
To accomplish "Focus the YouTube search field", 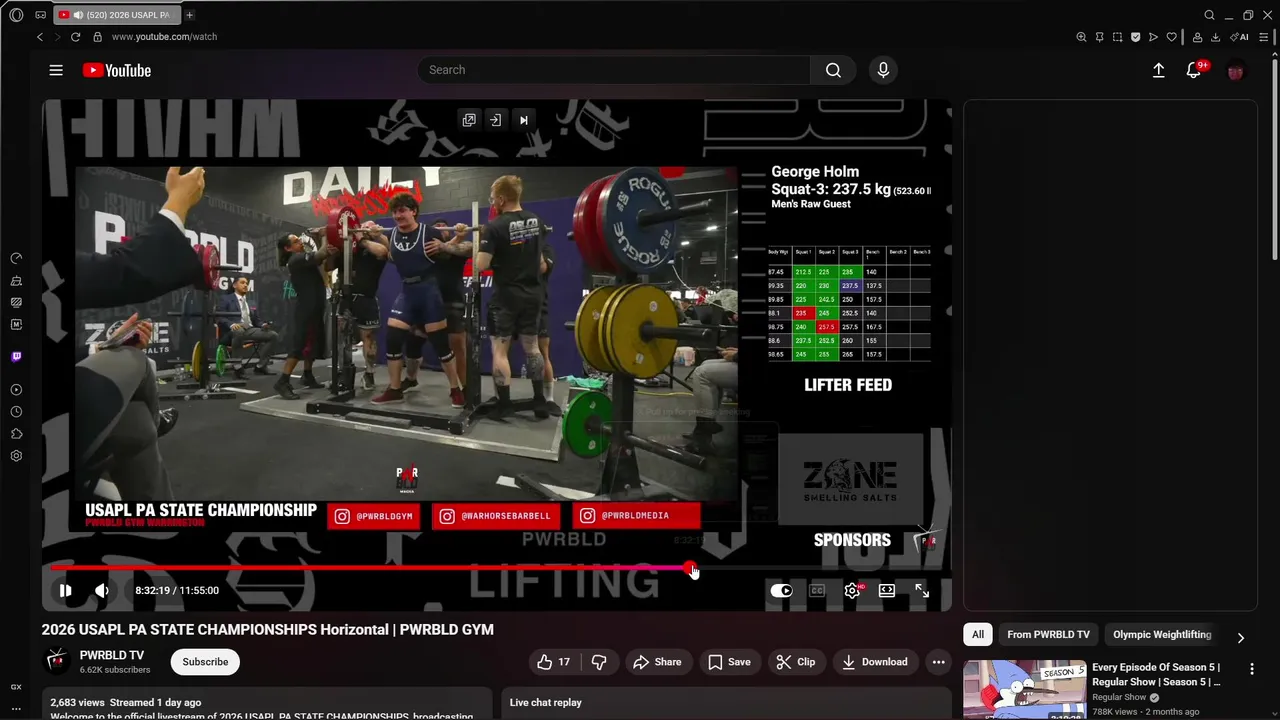I will click(x=614, y=70).
